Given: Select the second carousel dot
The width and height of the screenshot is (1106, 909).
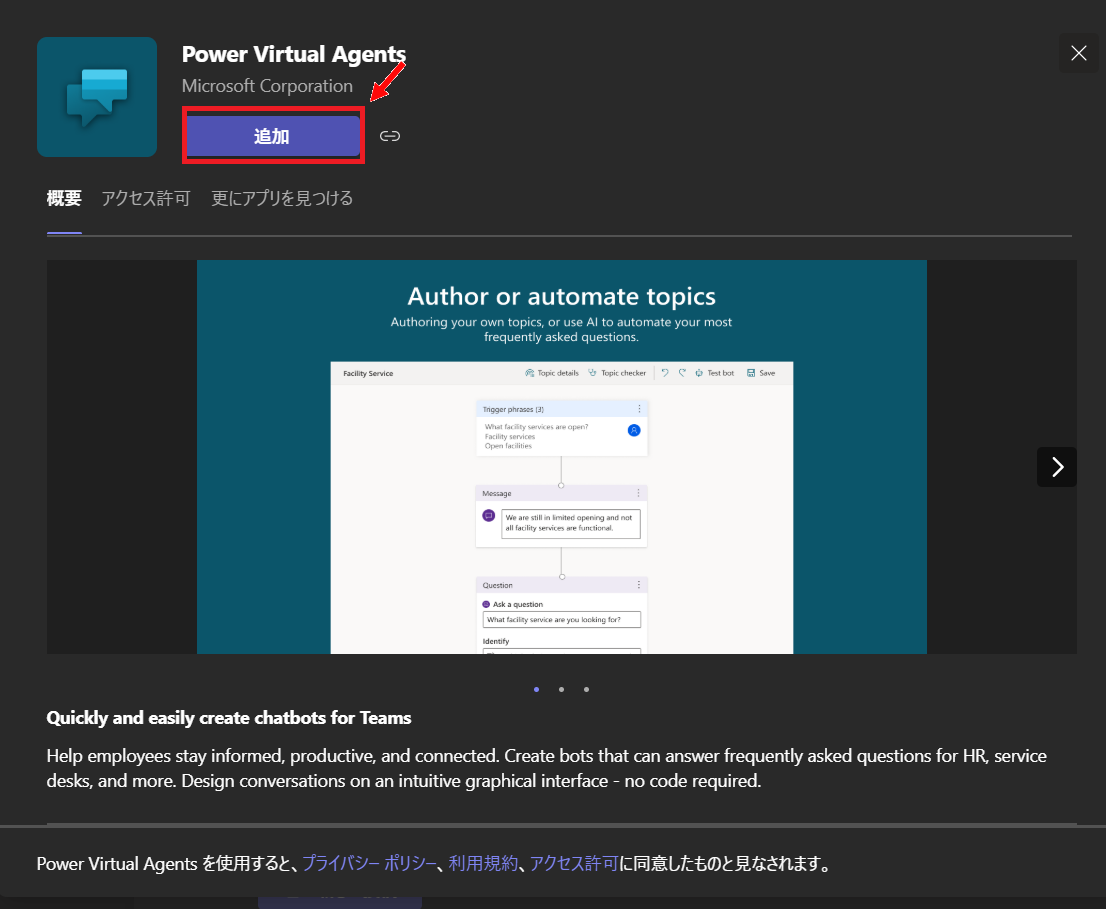Looking at the screenshot, I should click(x=561, y=689).
